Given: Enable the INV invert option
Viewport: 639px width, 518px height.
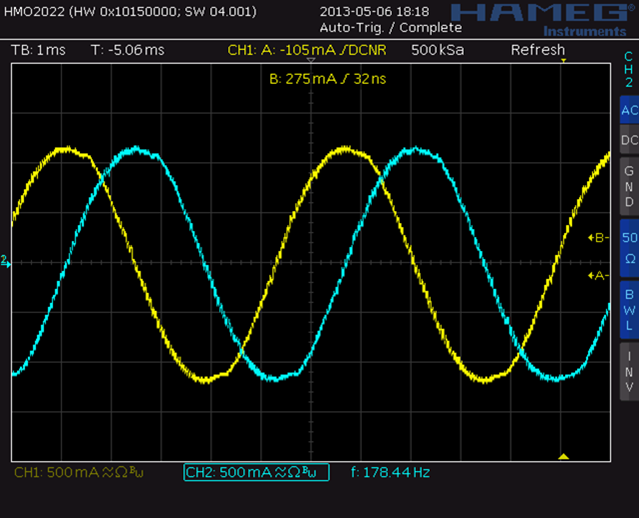Looking at the screenshot, I should 628,371.
